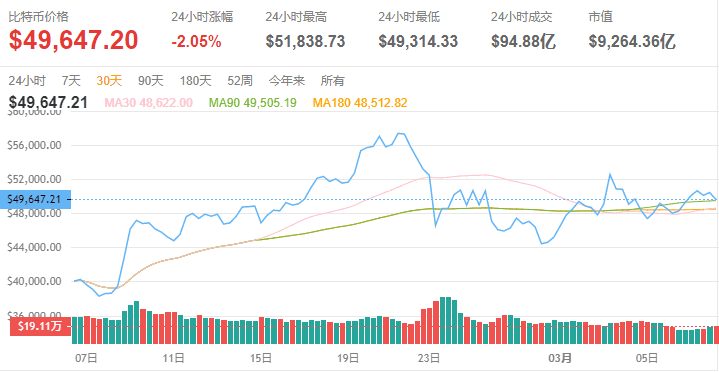Click the 23日 date label
Viewport: 719px width, 372px height.
pos(430,357)
